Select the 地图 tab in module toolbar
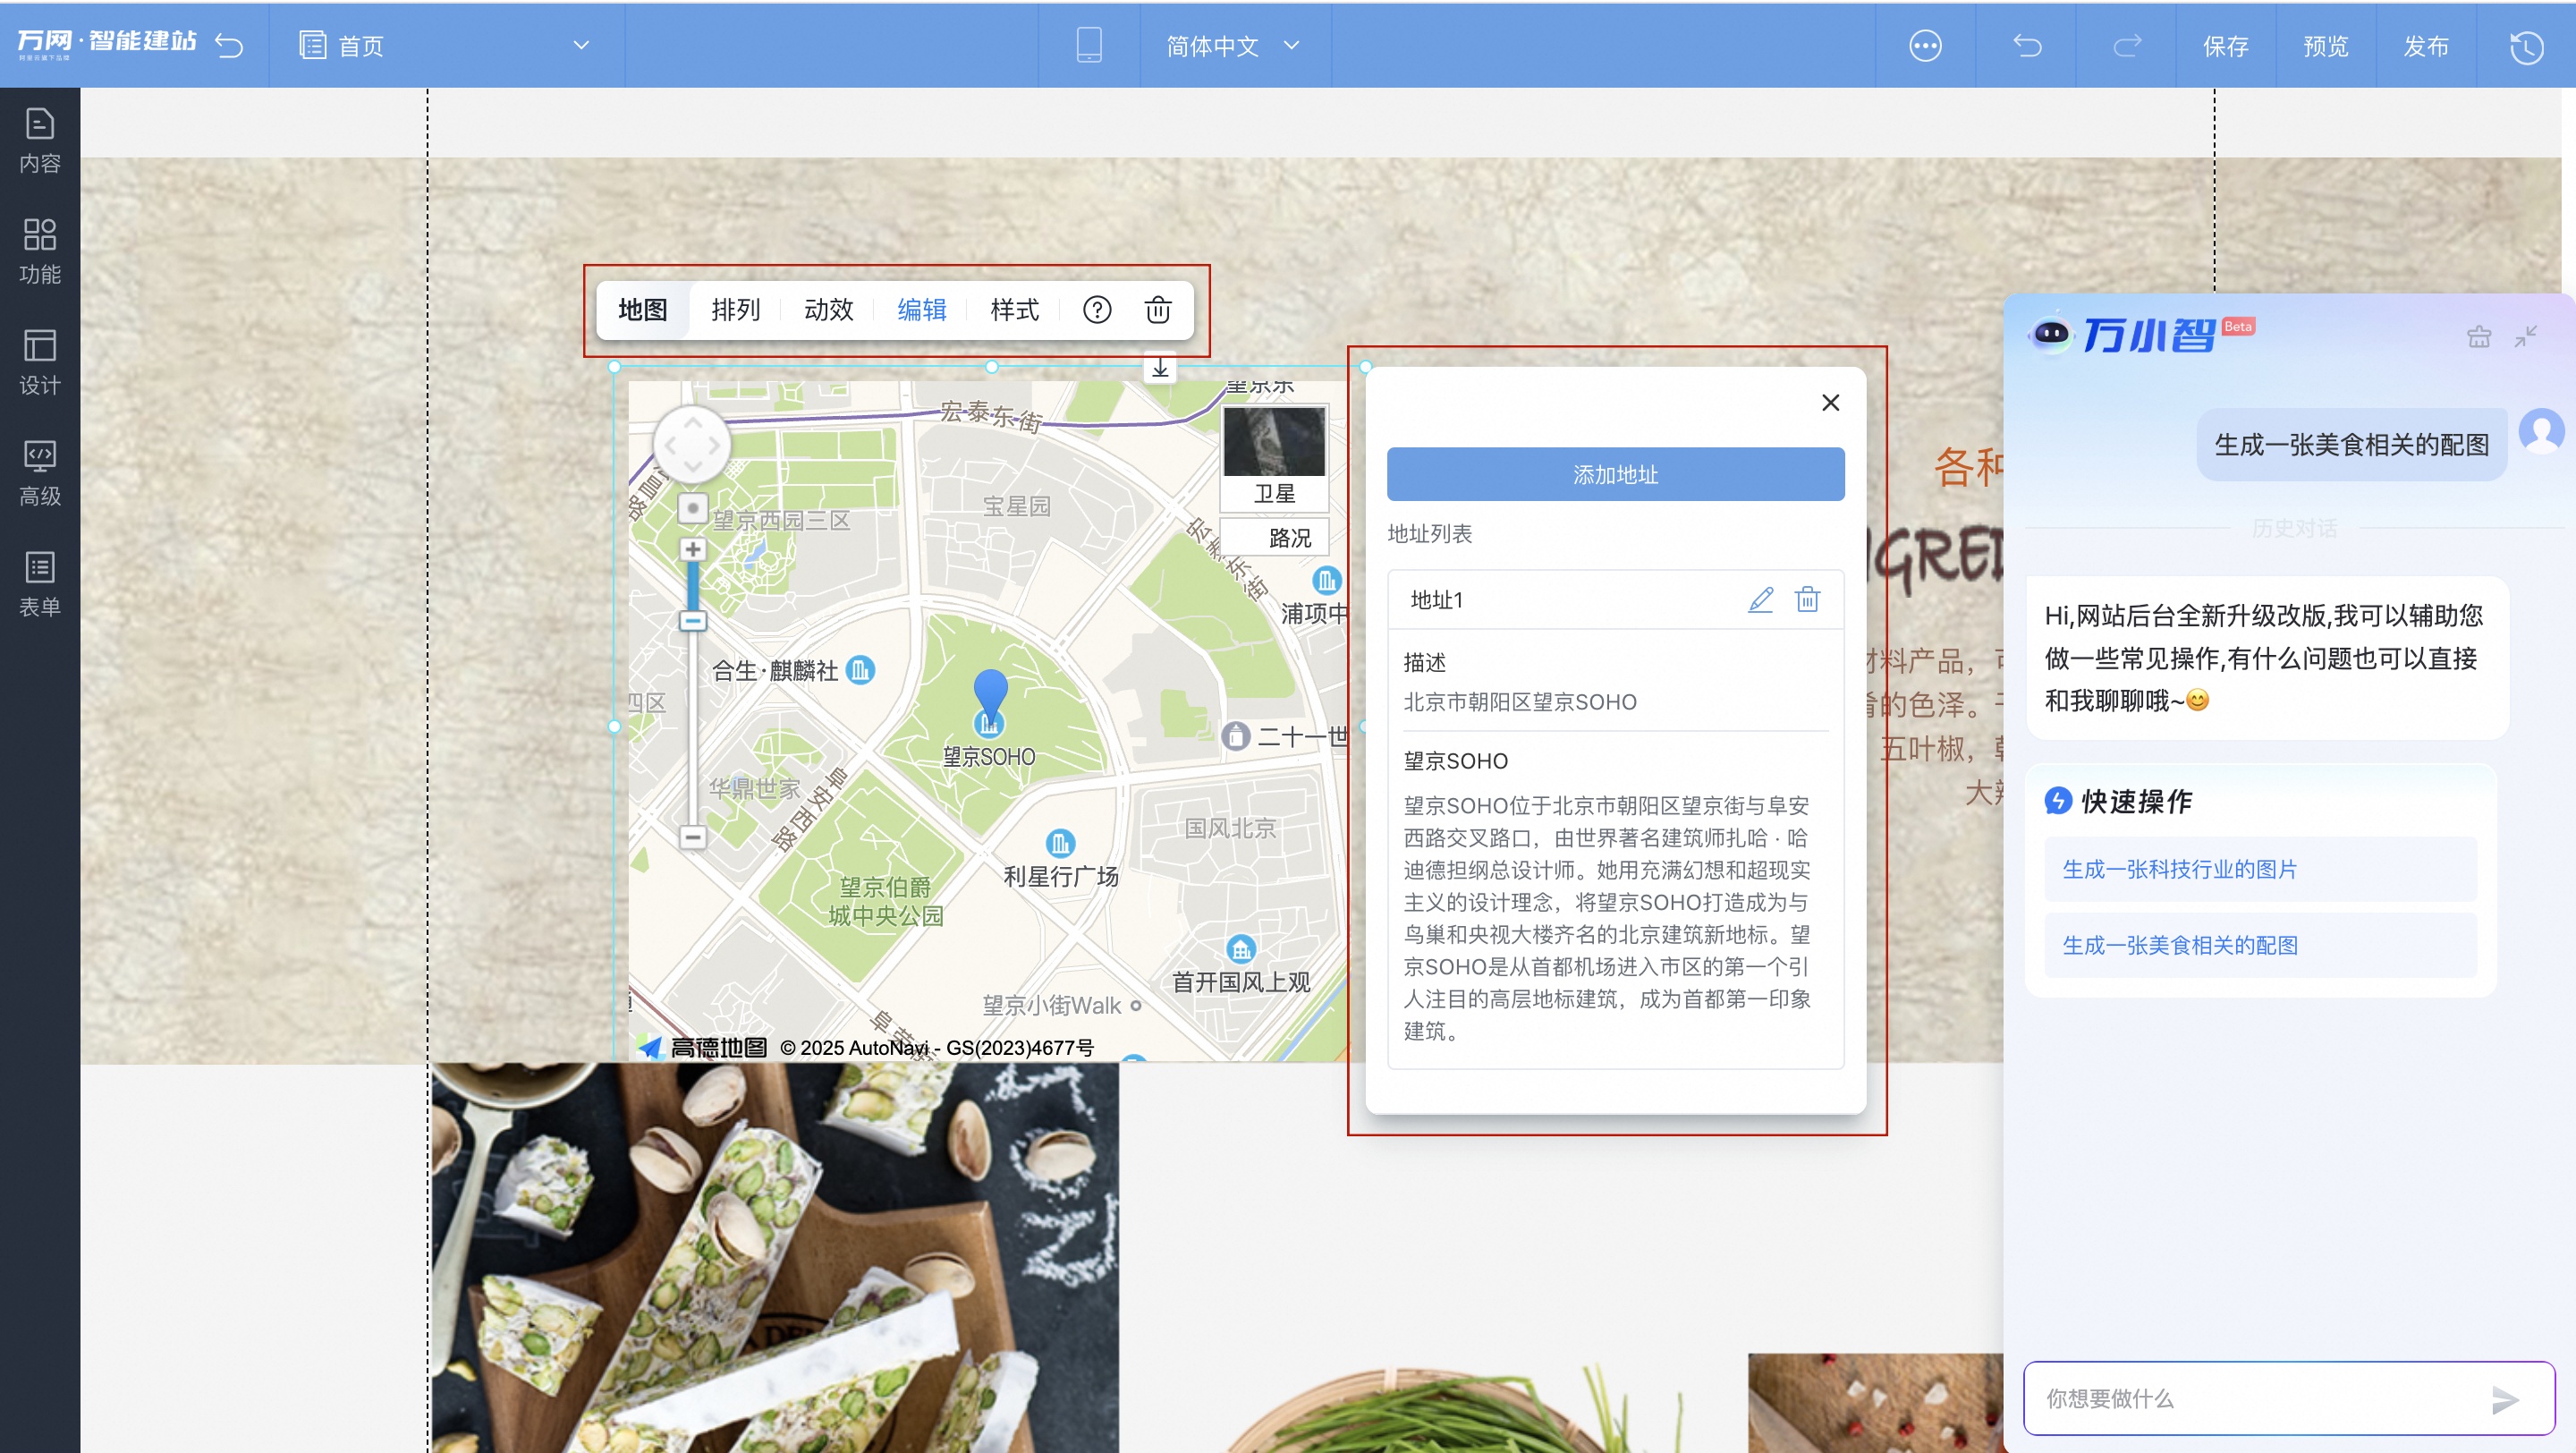 [x=642, y=310]
